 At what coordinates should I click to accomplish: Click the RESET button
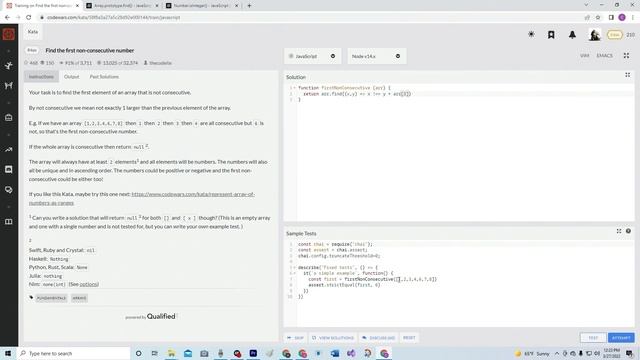409,338
